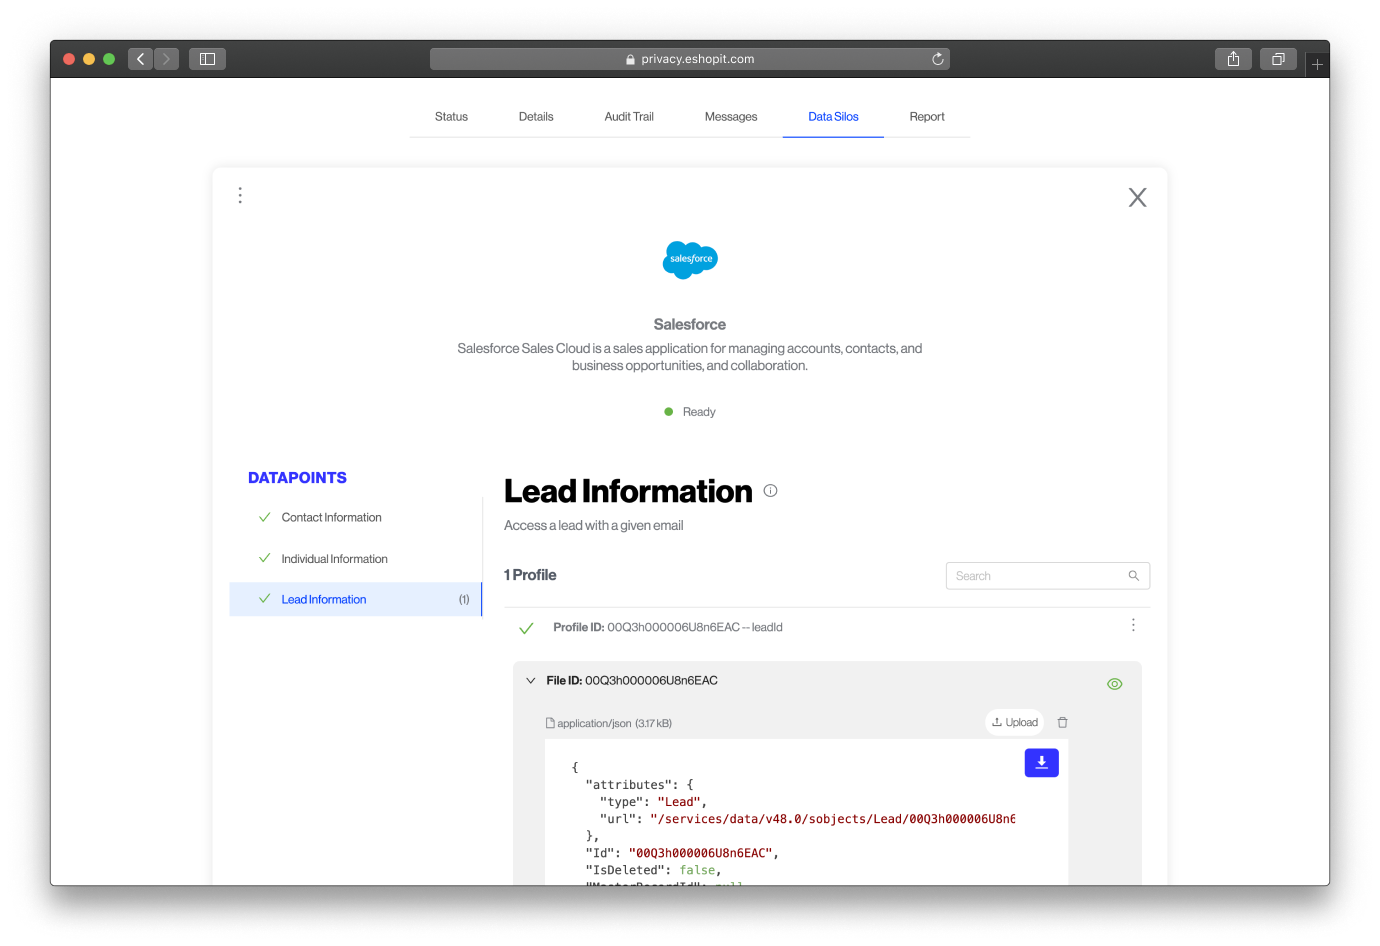Close the Salesforce data silo panel

click(x=1137, y=197)
